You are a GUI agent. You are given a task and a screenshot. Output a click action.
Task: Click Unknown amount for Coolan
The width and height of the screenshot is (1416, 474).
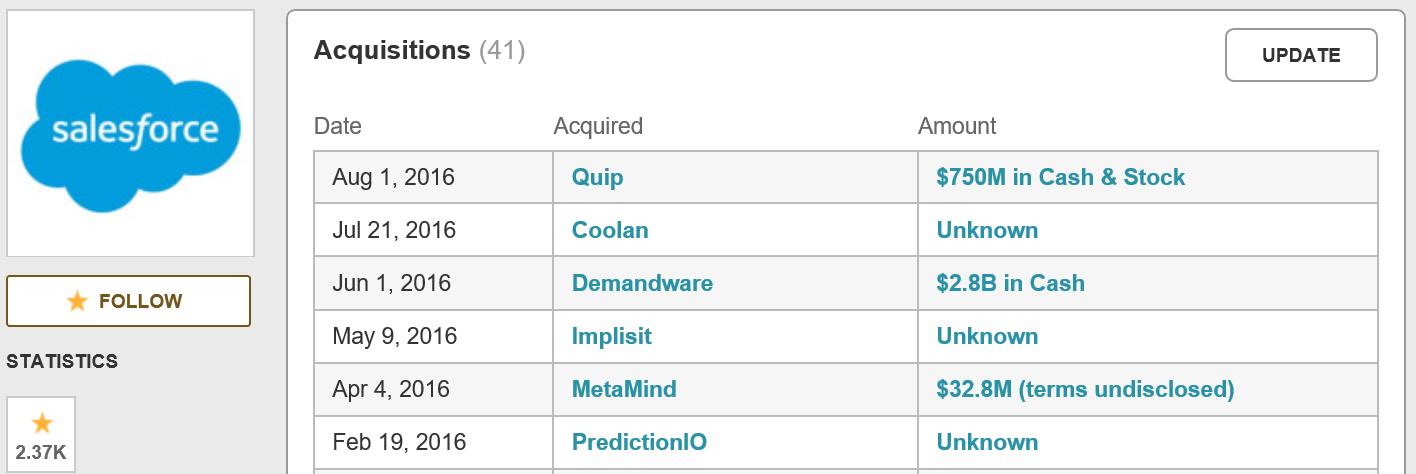987,230
